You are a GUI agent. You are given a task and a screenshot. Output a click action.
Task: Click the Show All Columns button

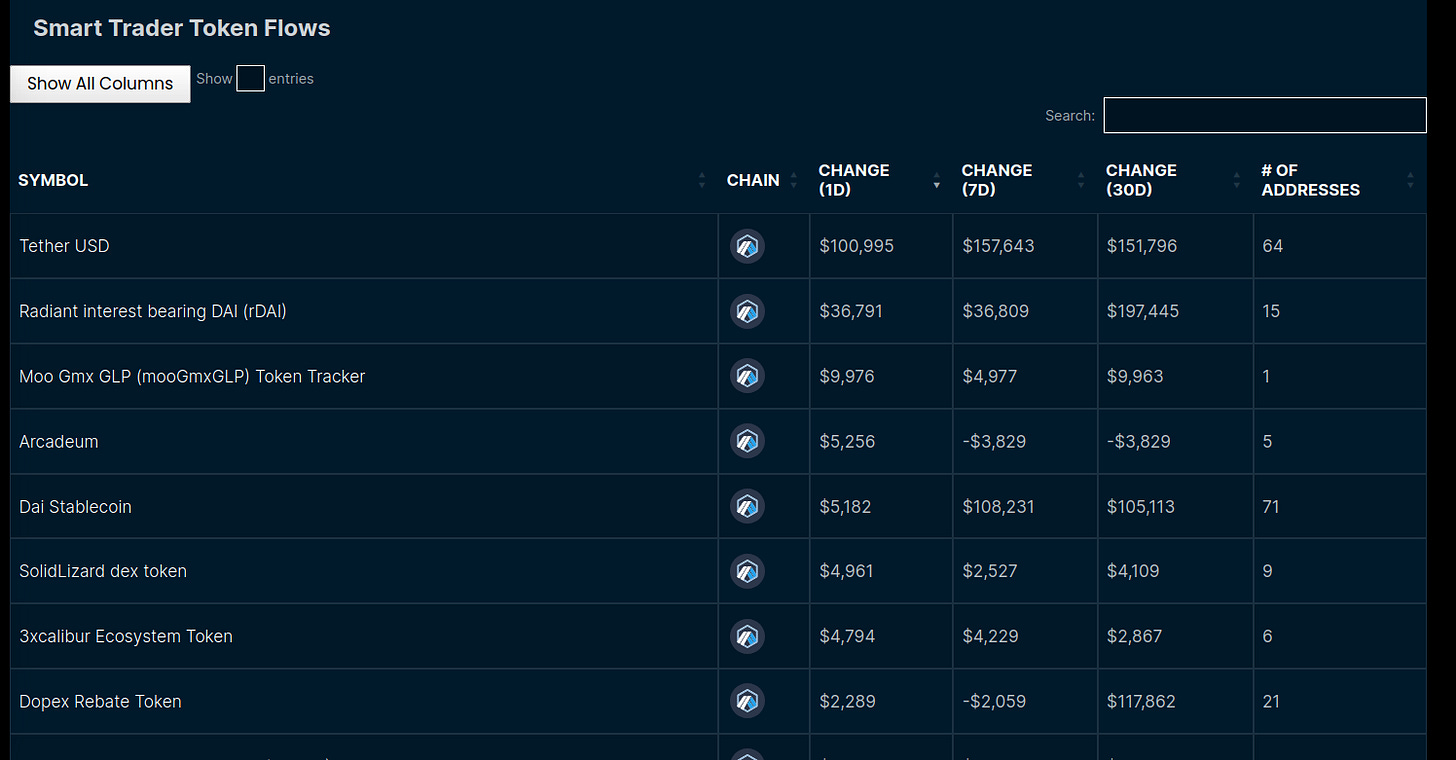pos(100,84)
